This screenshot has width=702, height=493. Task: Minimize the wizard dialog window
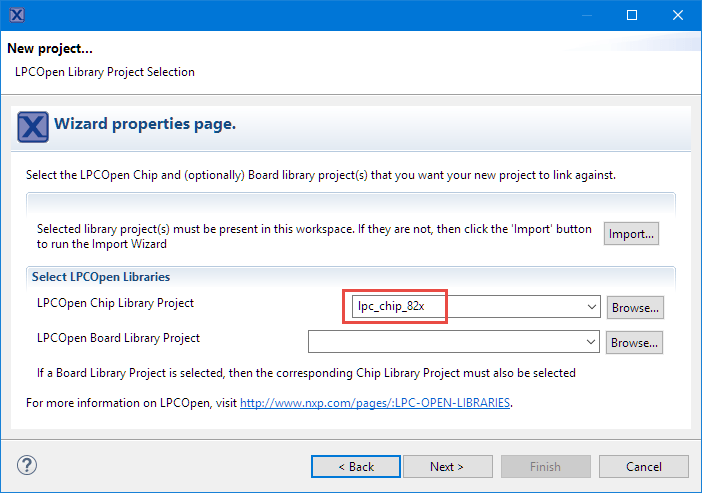pos(585,15)
